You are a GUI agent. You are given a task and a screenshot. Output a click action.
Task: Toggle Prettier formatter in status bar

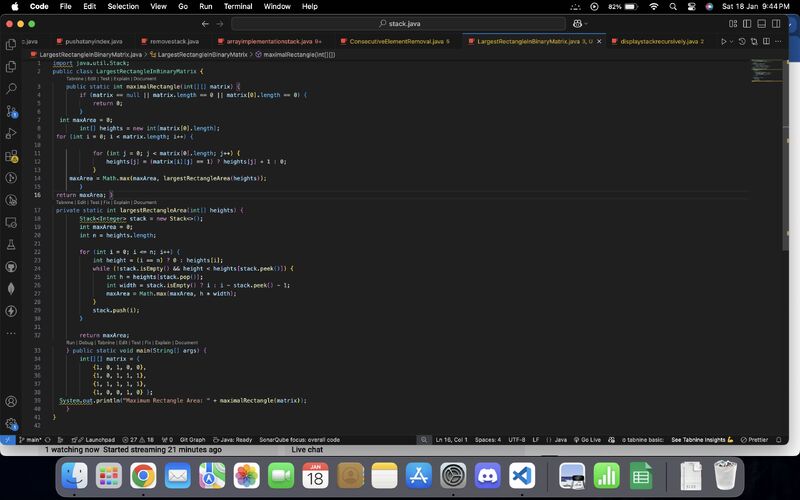pos(757,439)
